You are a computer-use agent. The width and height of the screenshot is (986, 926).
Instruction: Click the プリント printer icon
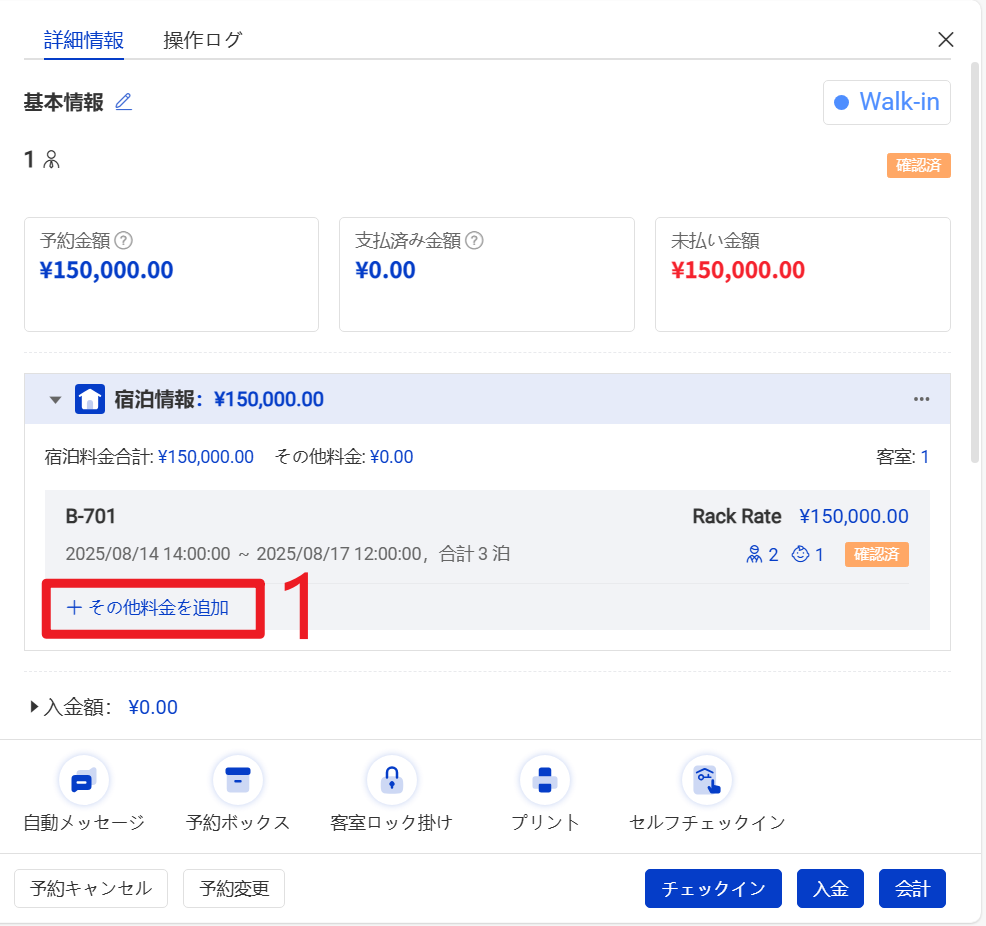[545, 780]
